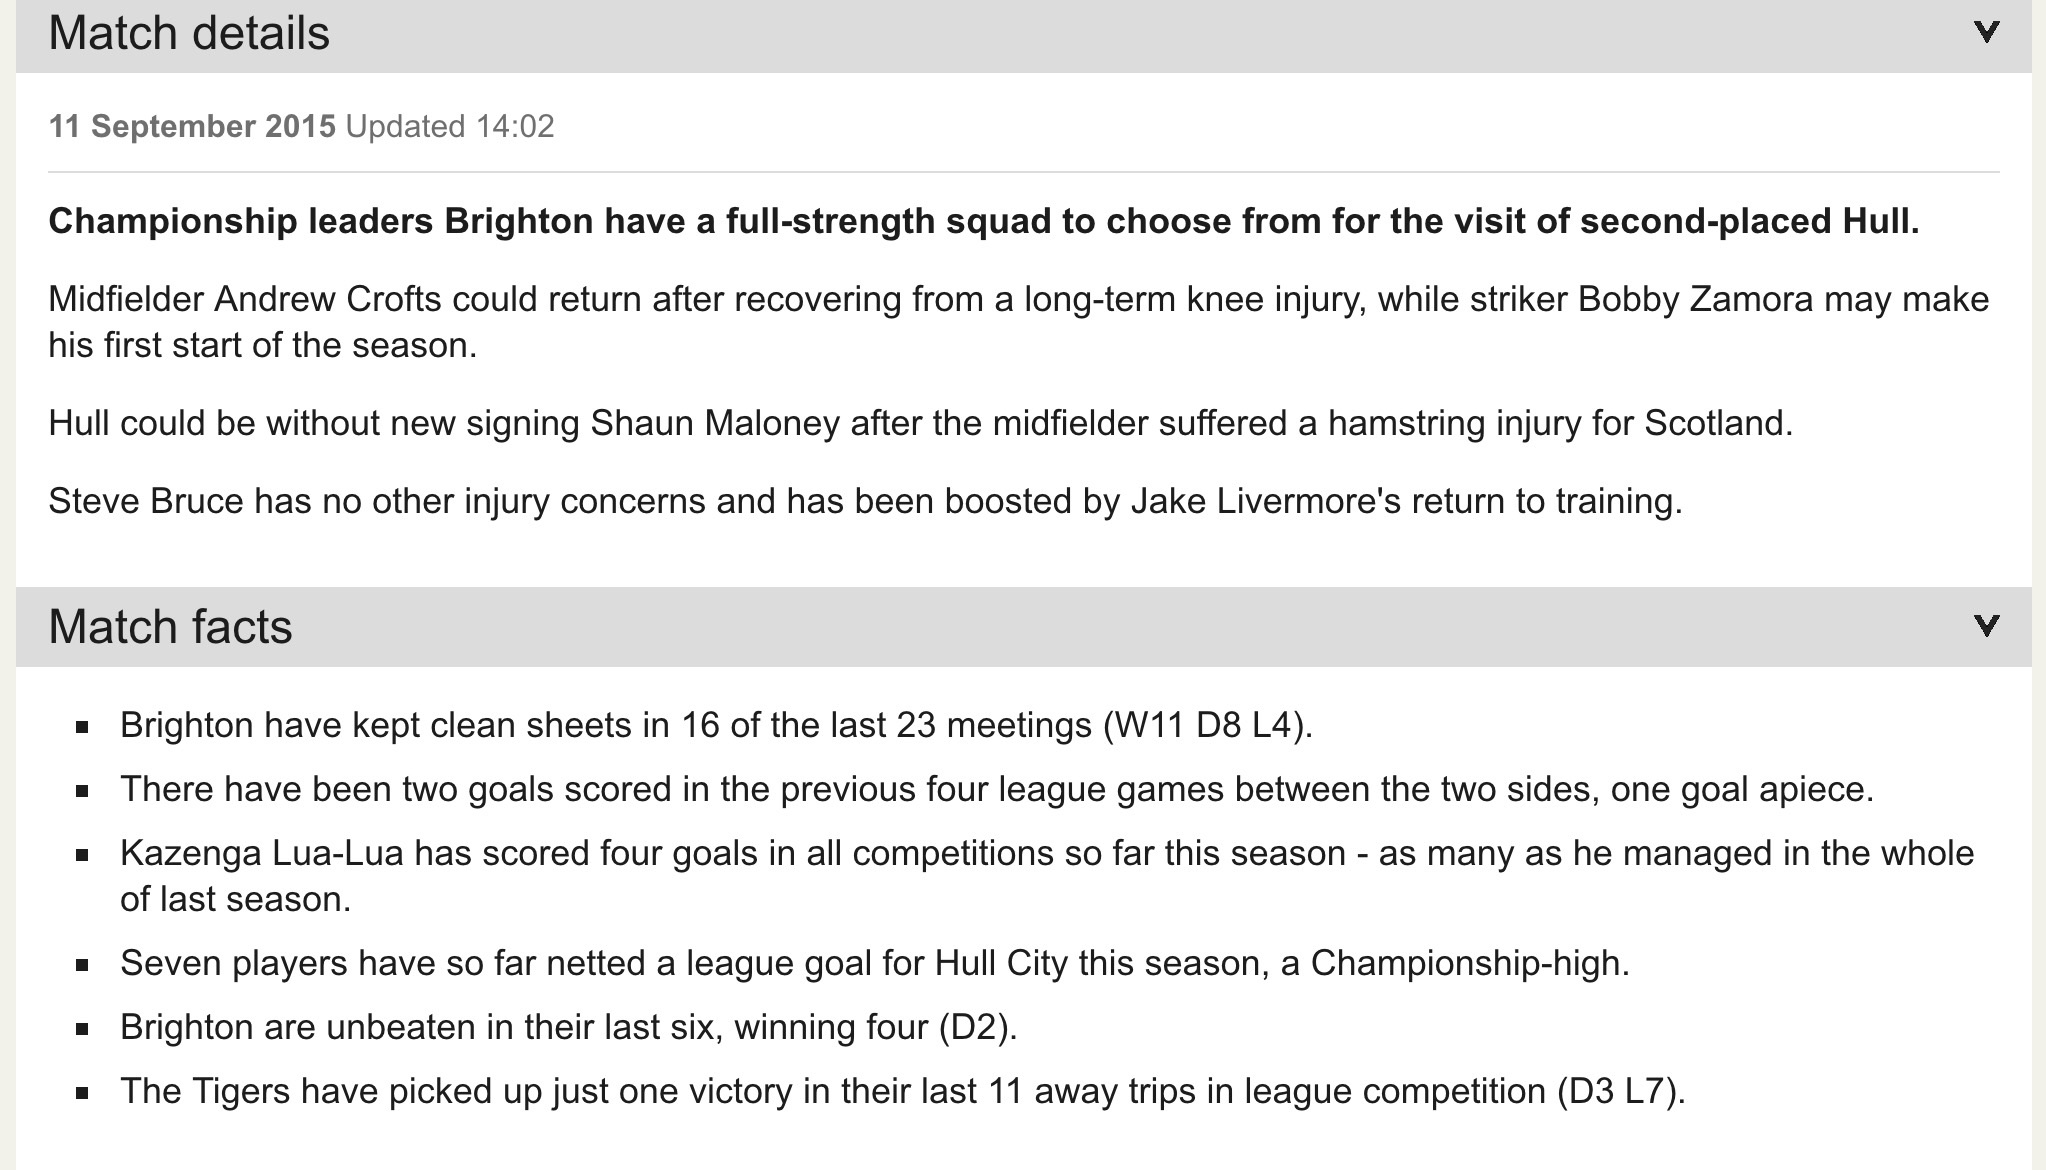Click the Updated 14:02 timestamp
The width and height of the screenshot is (2046, 1170).
tap(450, 126)
